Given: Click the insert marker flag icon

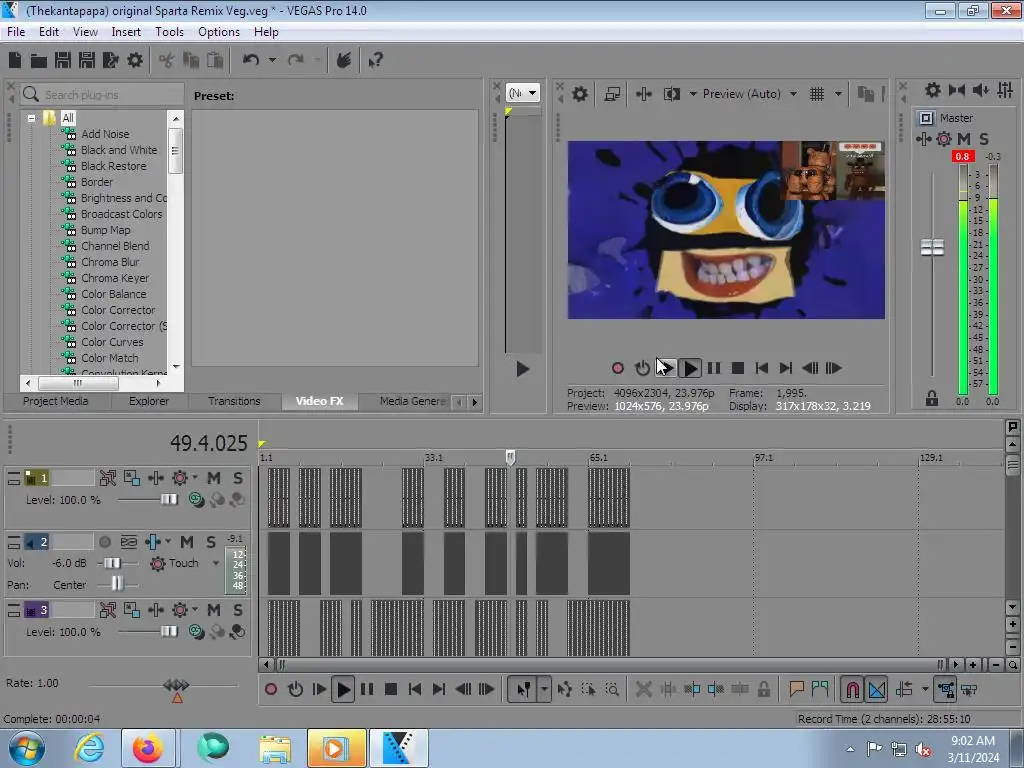Looking at the screenshot, I should [796, 689].
